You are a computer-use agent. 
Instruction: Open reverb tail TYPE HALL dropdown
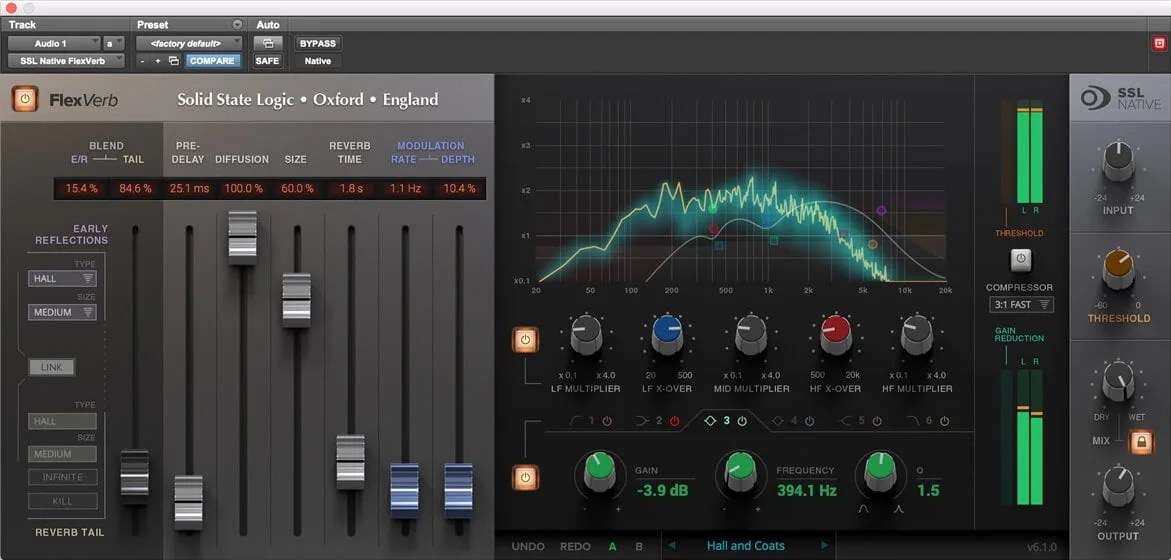point(62,421)
